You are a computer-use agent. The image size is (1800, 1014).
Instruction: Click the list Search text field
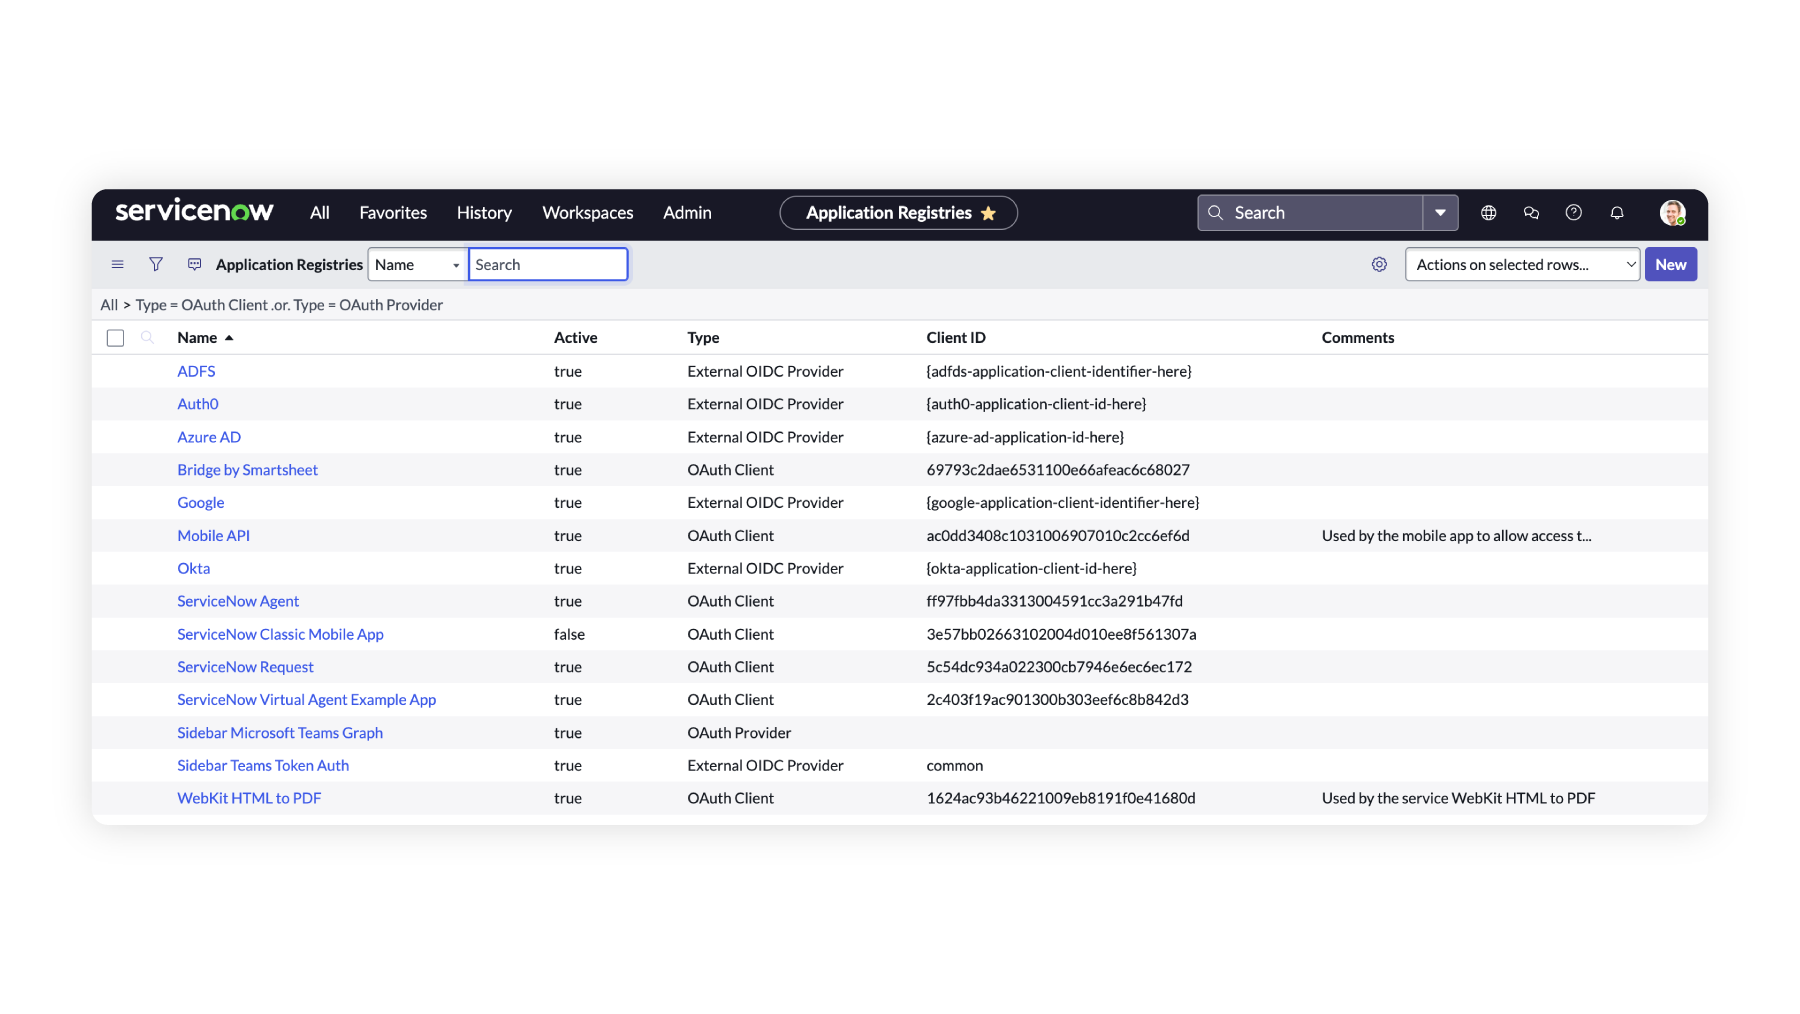tap(547, 265)
